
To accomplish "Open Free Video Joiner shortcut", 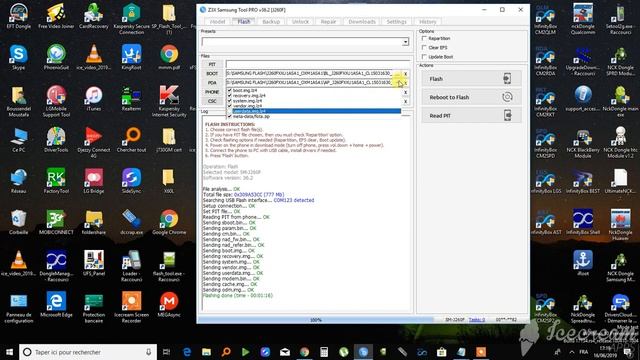I will (x=56, y=16).
